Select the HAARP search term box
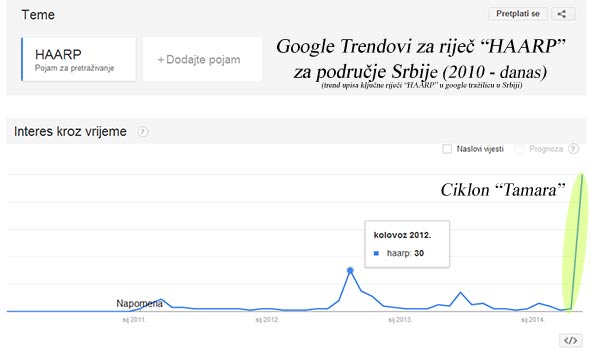The image size is (590, 360). [79, 59]
